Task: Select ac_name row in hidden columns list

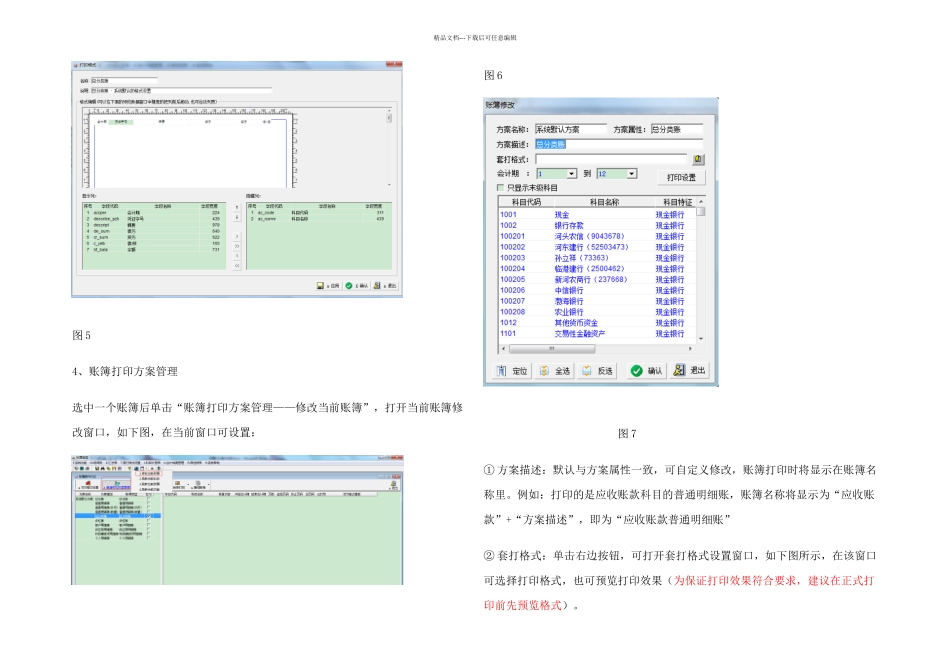Action: (319, 219)
